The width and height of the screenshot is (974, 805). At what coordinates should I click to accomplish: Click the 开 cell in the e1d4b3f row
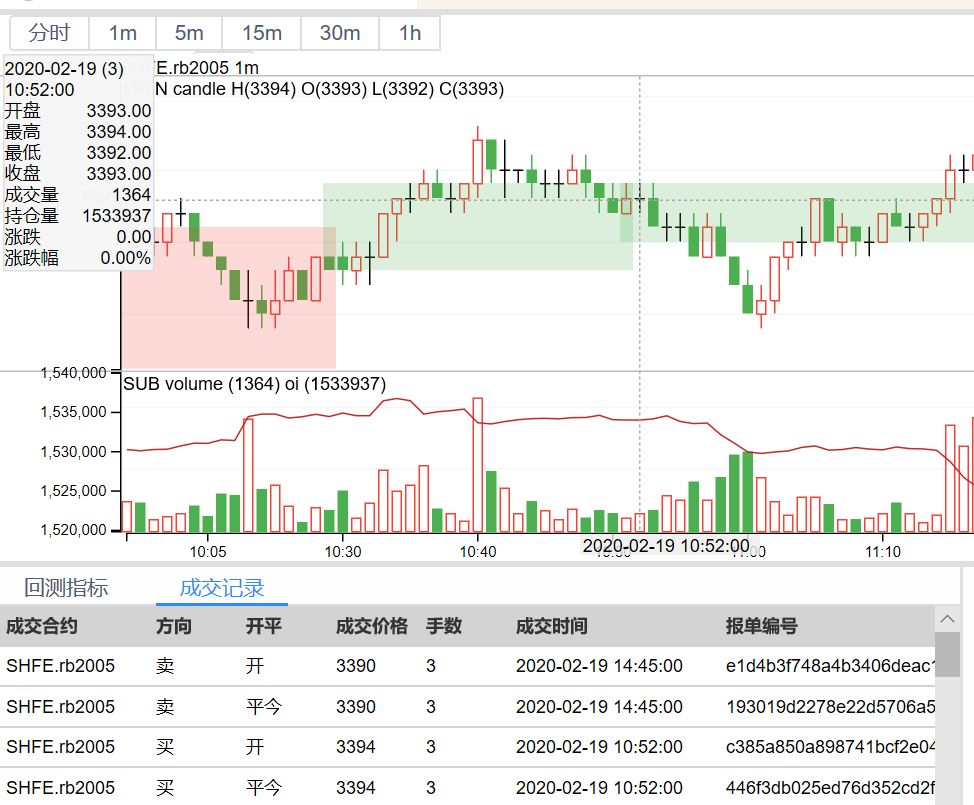255,666
